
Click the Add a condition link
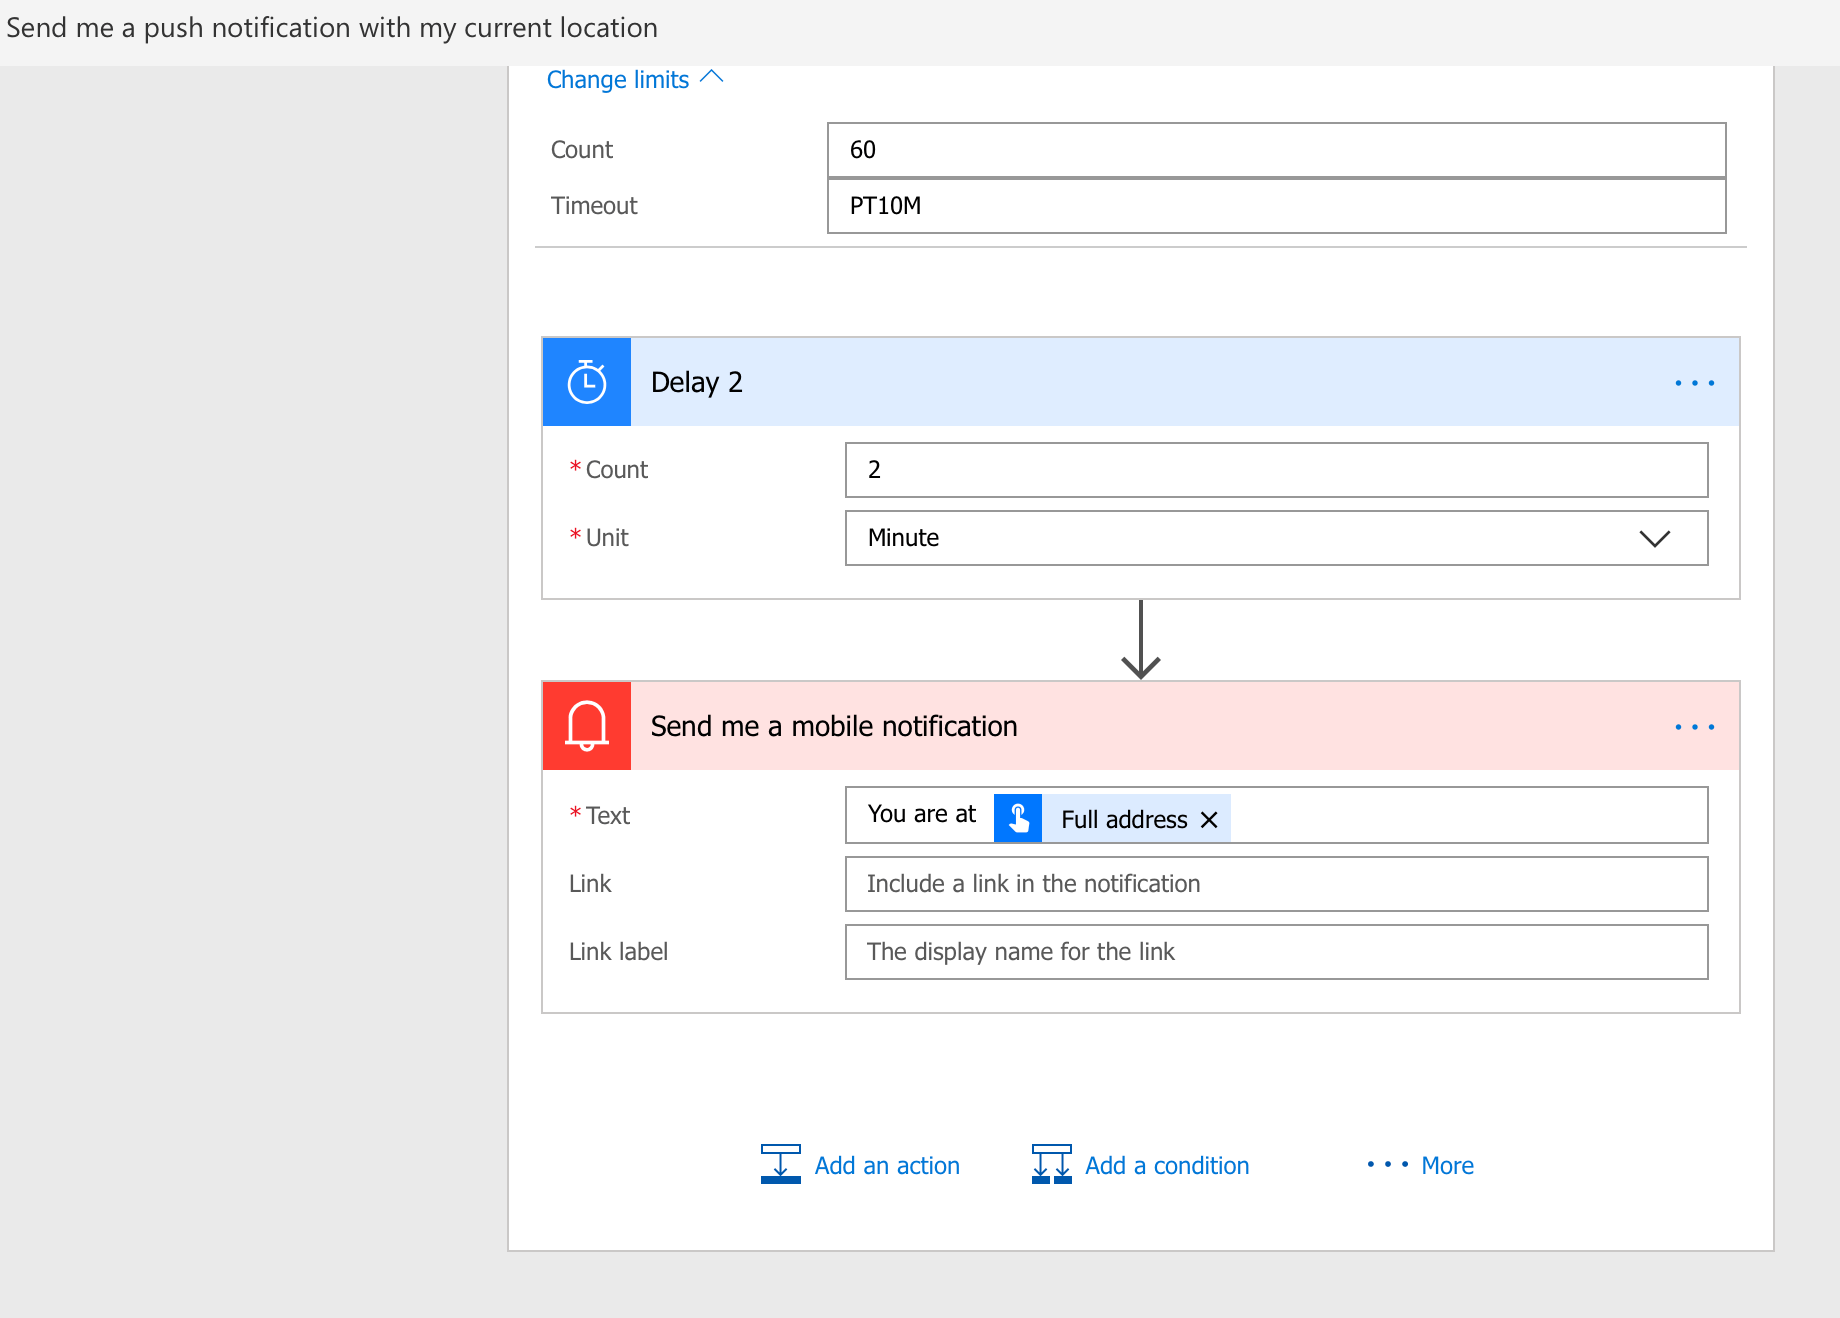pos(1167,1166)
